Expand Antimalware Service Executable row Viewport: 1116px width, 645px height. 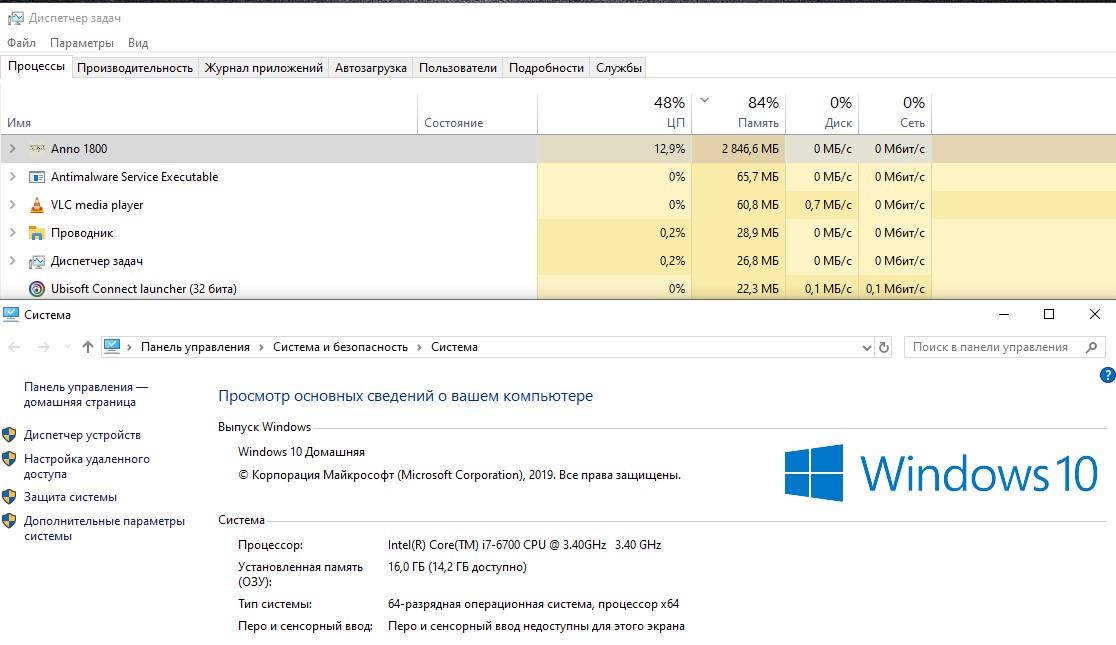[12, 177]
